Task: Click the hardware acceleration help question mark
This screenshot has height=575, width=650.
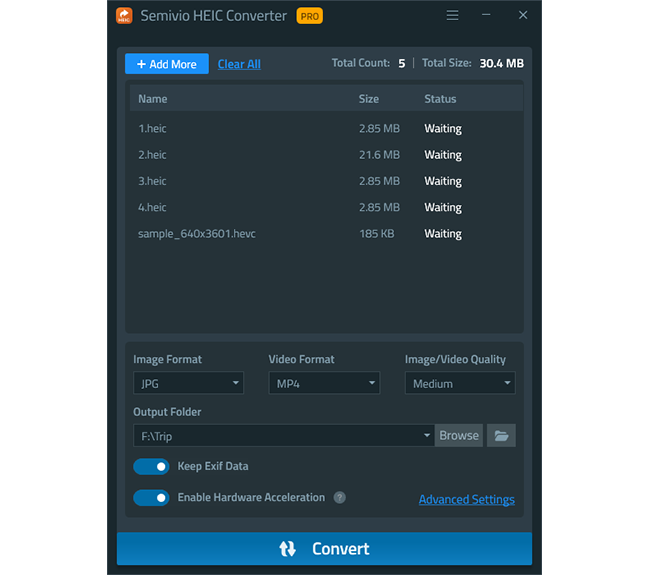Action: 340,497
